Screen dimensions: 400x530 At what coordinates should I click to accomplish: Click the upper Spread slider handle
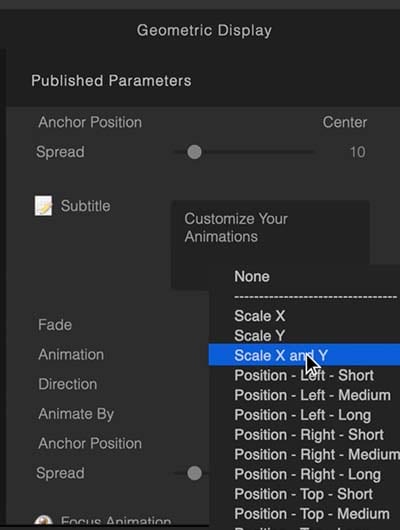(194, 152)
